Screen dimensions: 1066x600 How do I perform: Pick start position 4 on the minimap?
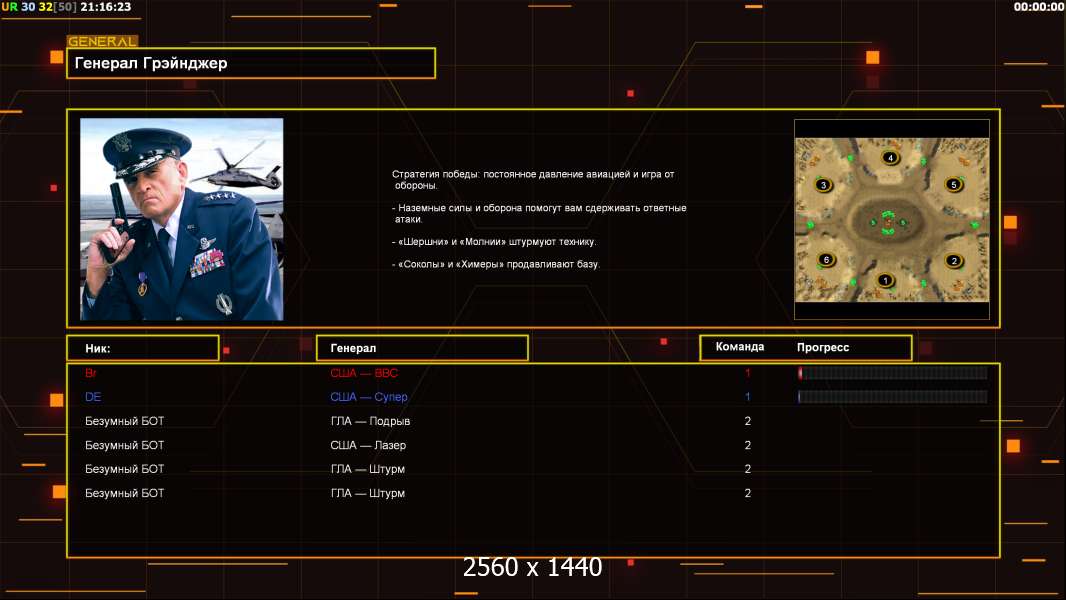(890, 158)
